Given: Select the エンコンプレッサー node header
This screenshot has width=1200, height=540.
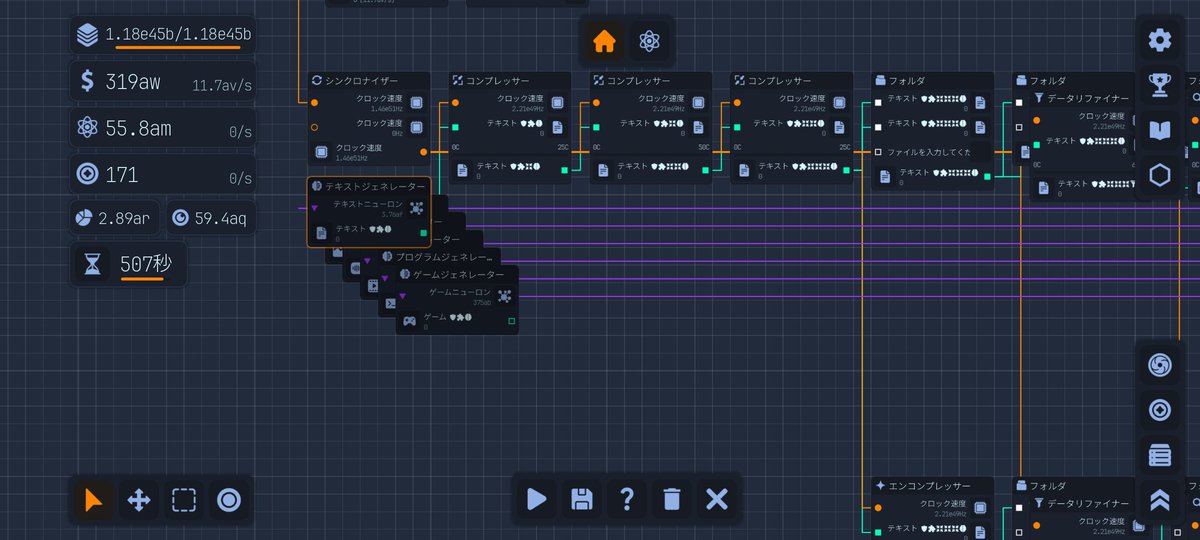Looking at the screenshot, I should [x=931, y=485].
